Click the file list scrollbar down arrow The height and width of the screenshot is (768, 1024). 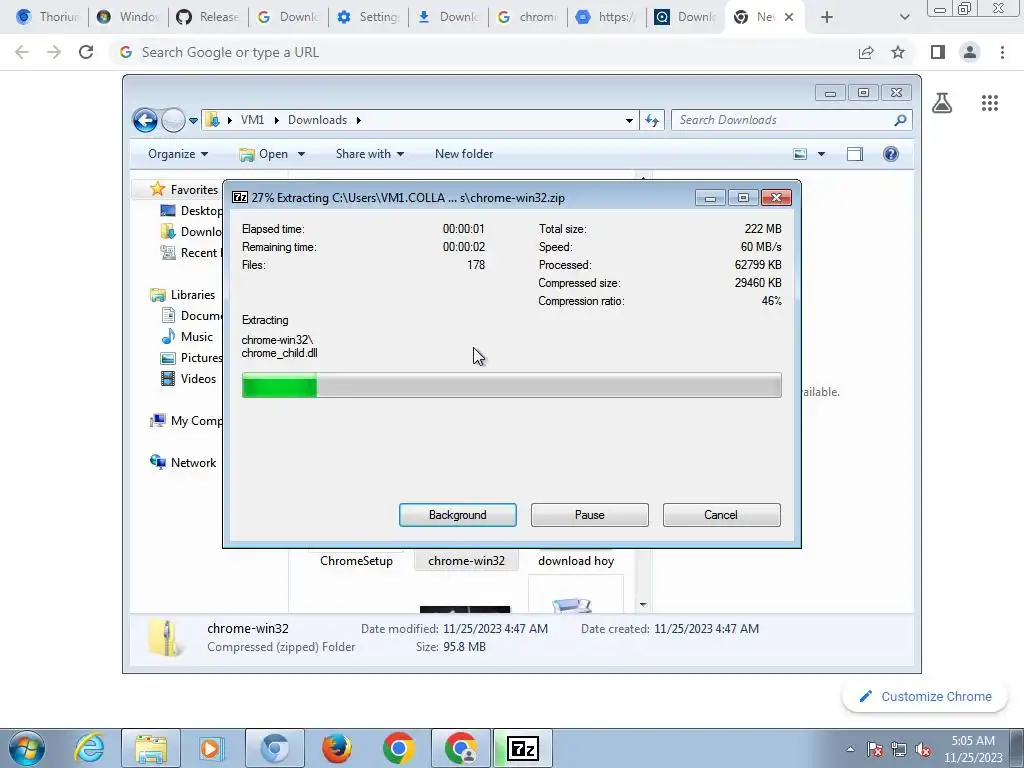tap(643, 605)
